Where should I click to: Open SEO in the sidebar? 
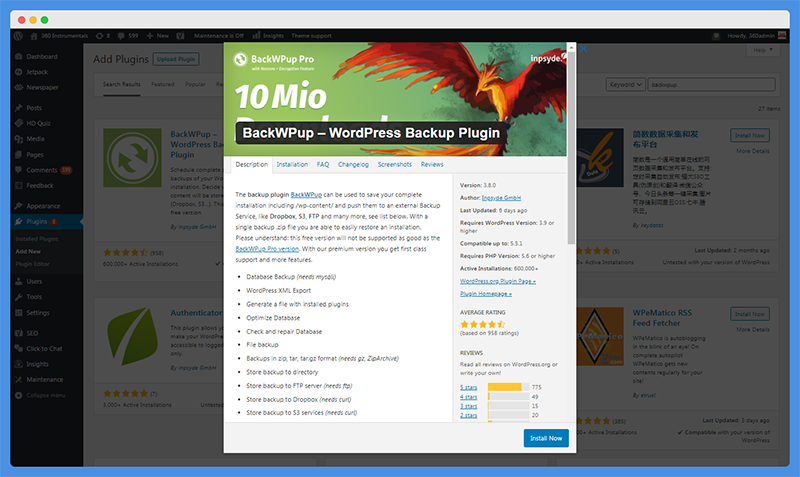(32, 333)
